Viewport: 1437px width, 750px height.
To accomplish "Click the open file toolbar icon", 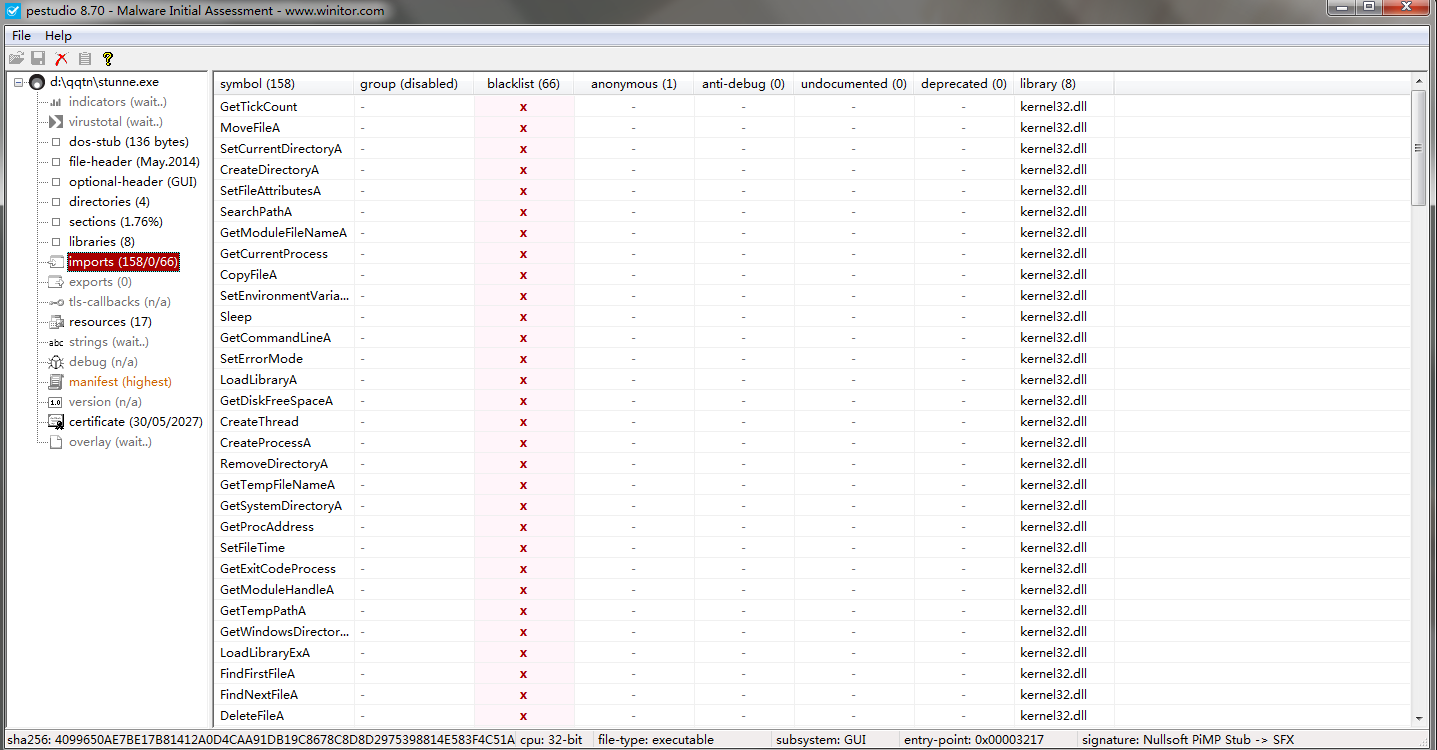I will 16,59.
